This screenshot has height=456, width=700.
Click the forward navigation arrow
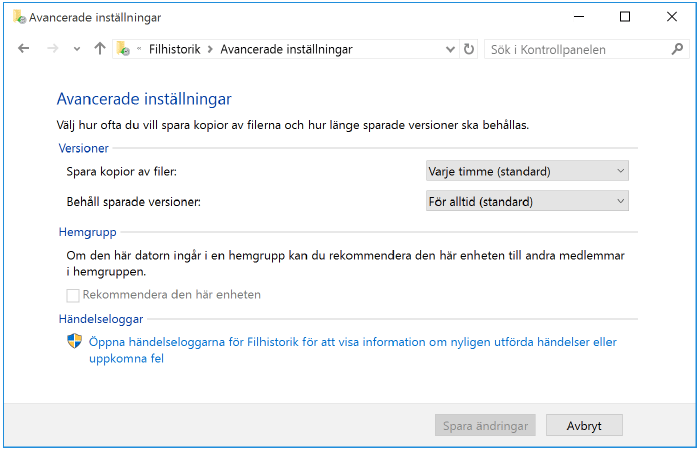[52, 49]
